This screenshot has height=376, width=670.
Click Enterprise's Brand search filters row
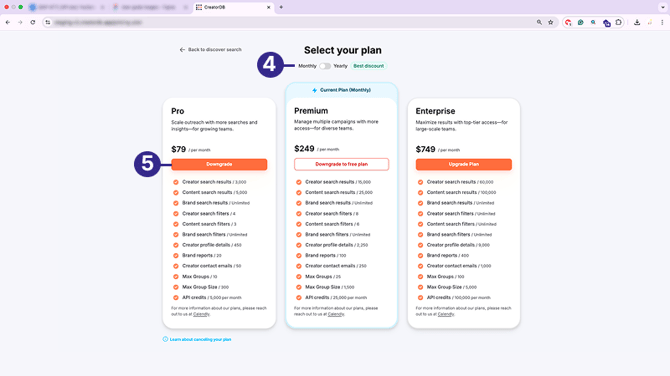tap(455, 235)
